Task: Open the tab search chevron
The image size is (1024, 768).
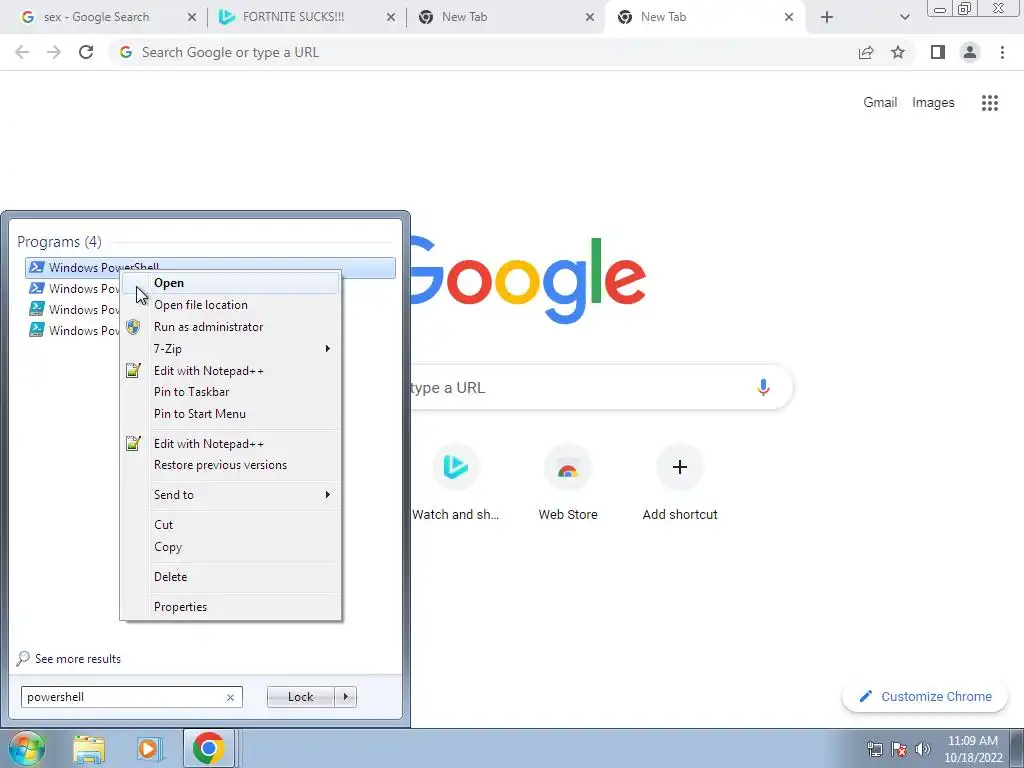Action: click(x=904, y=17)
